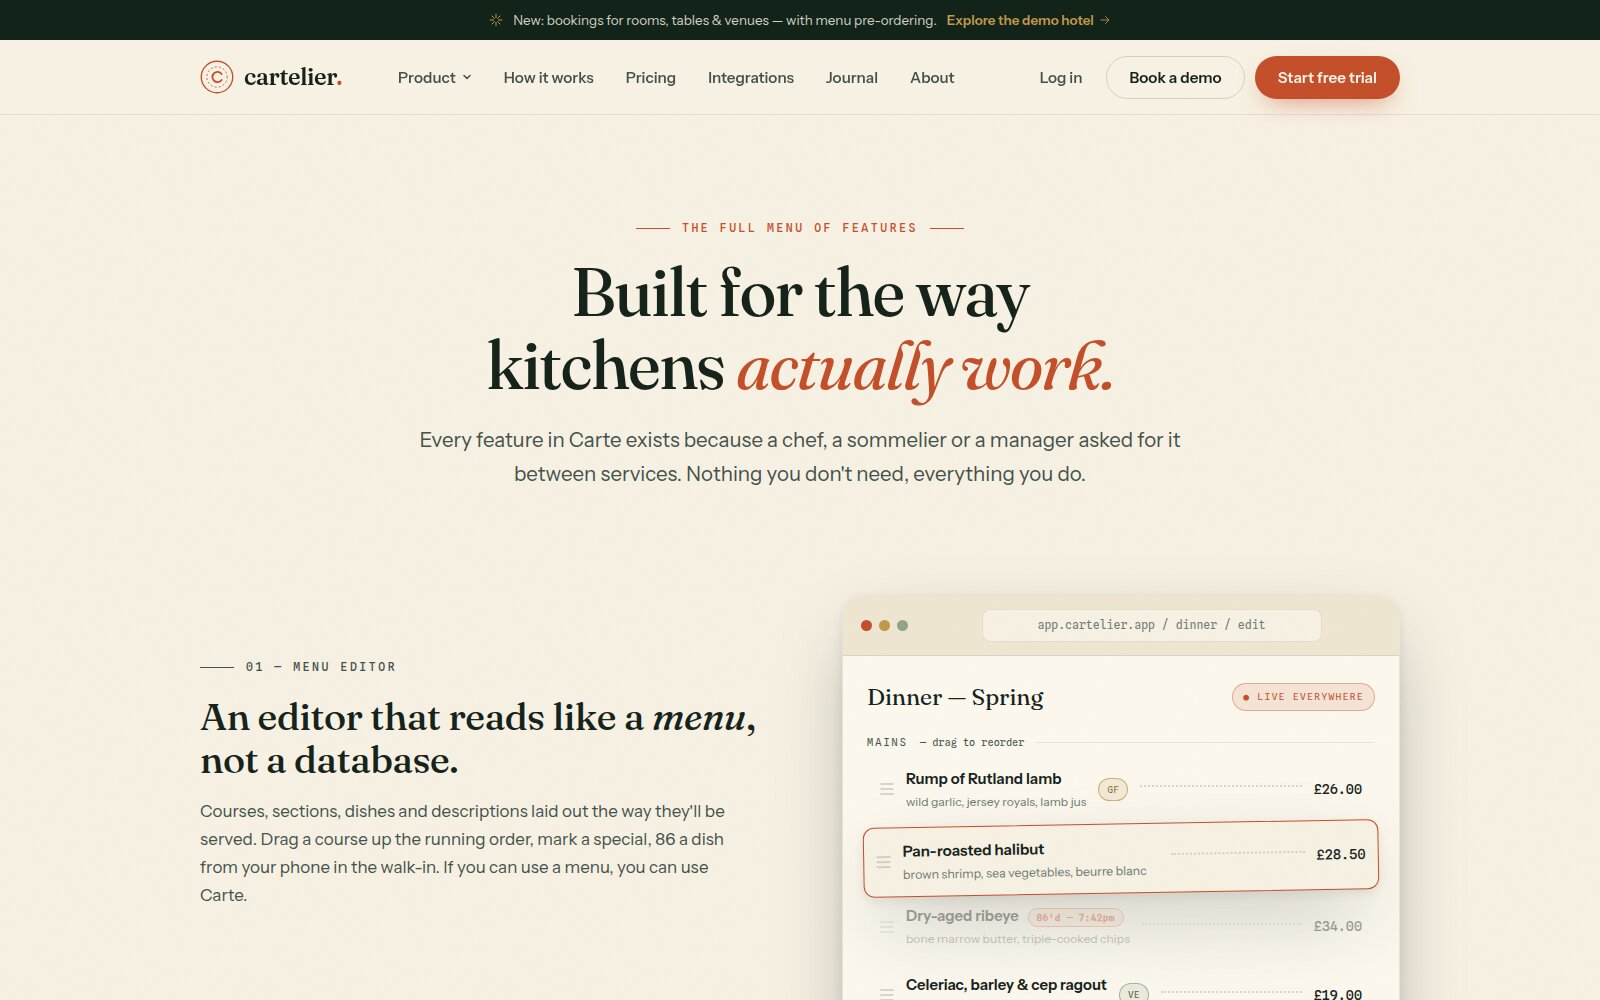This screenshot has height=1000, width=1600.
Task: Click the cartelier wordmark text
Action: point(293,77)
